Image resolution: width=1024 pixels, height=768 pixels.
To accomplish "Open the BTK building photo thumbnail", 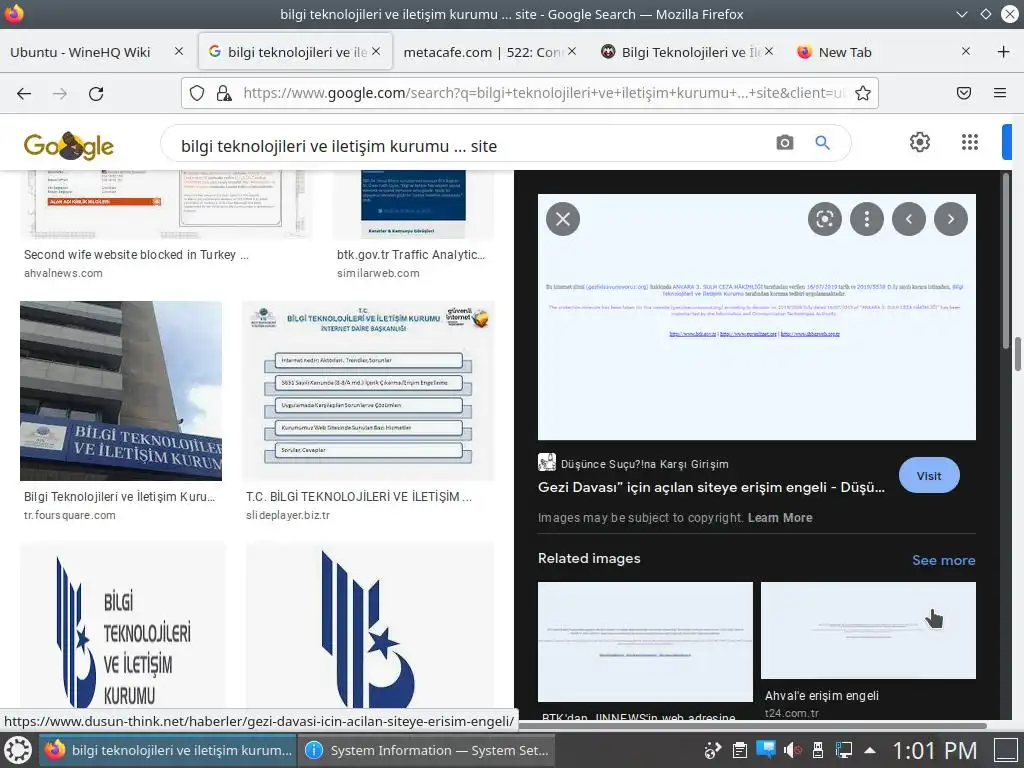I will 121,391.
